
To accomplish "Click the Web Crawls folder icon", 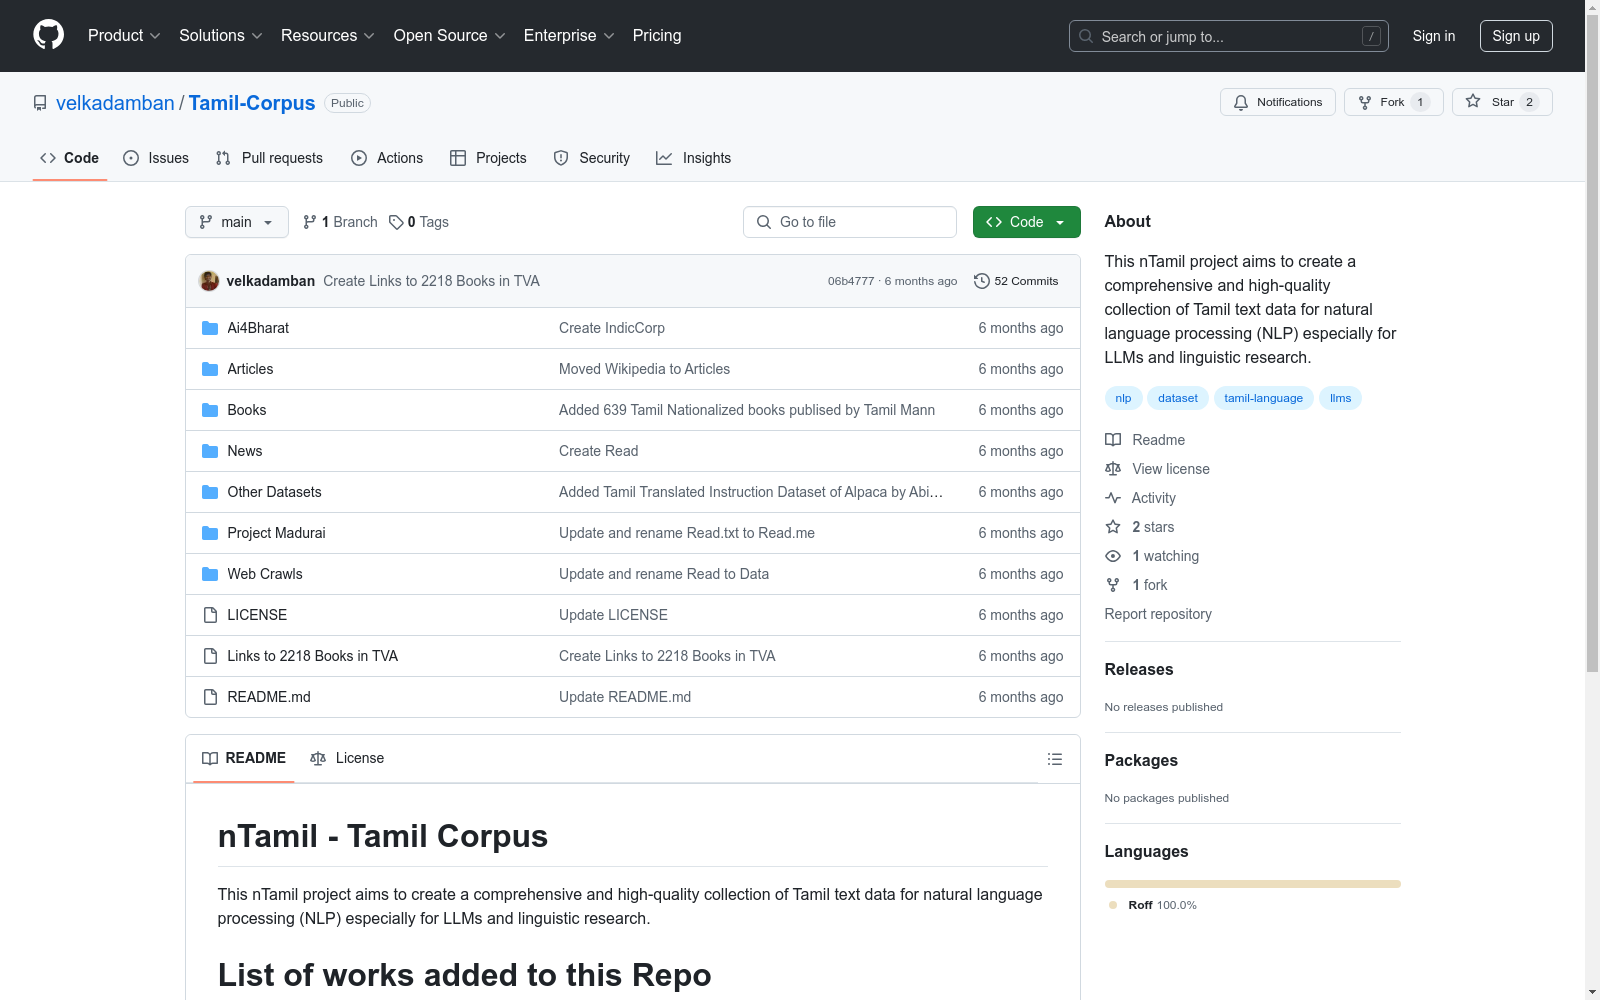I will click(210, 574).
